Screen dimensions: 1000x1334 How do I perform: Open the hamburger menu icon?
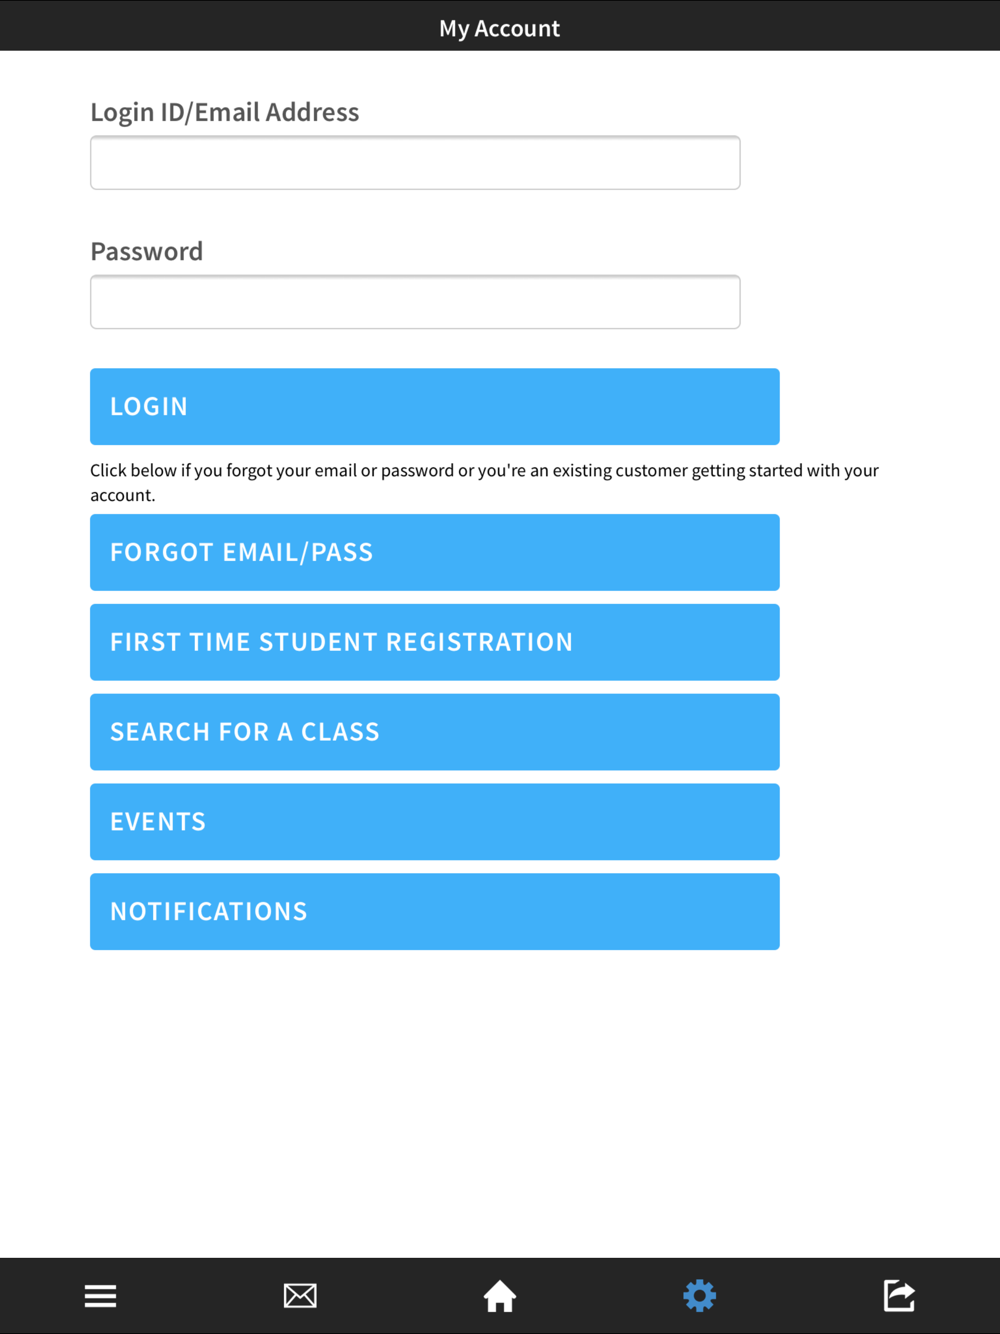(100, 1296)
